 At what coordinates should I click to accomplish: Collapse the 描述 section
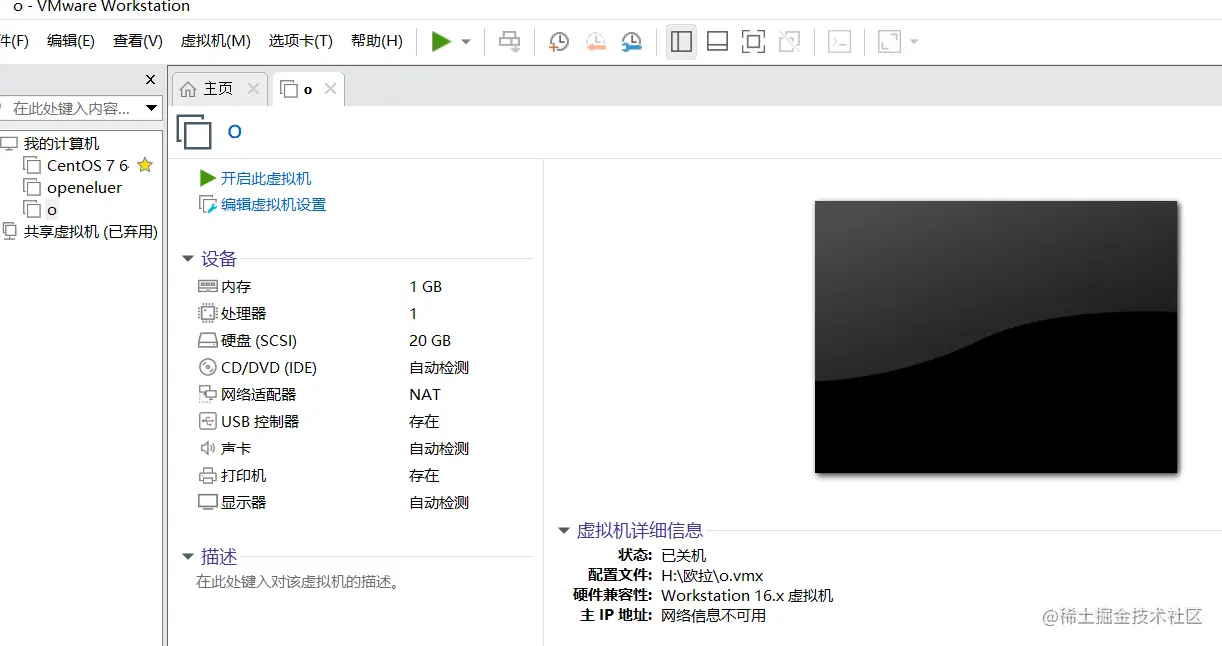[188, 557]
